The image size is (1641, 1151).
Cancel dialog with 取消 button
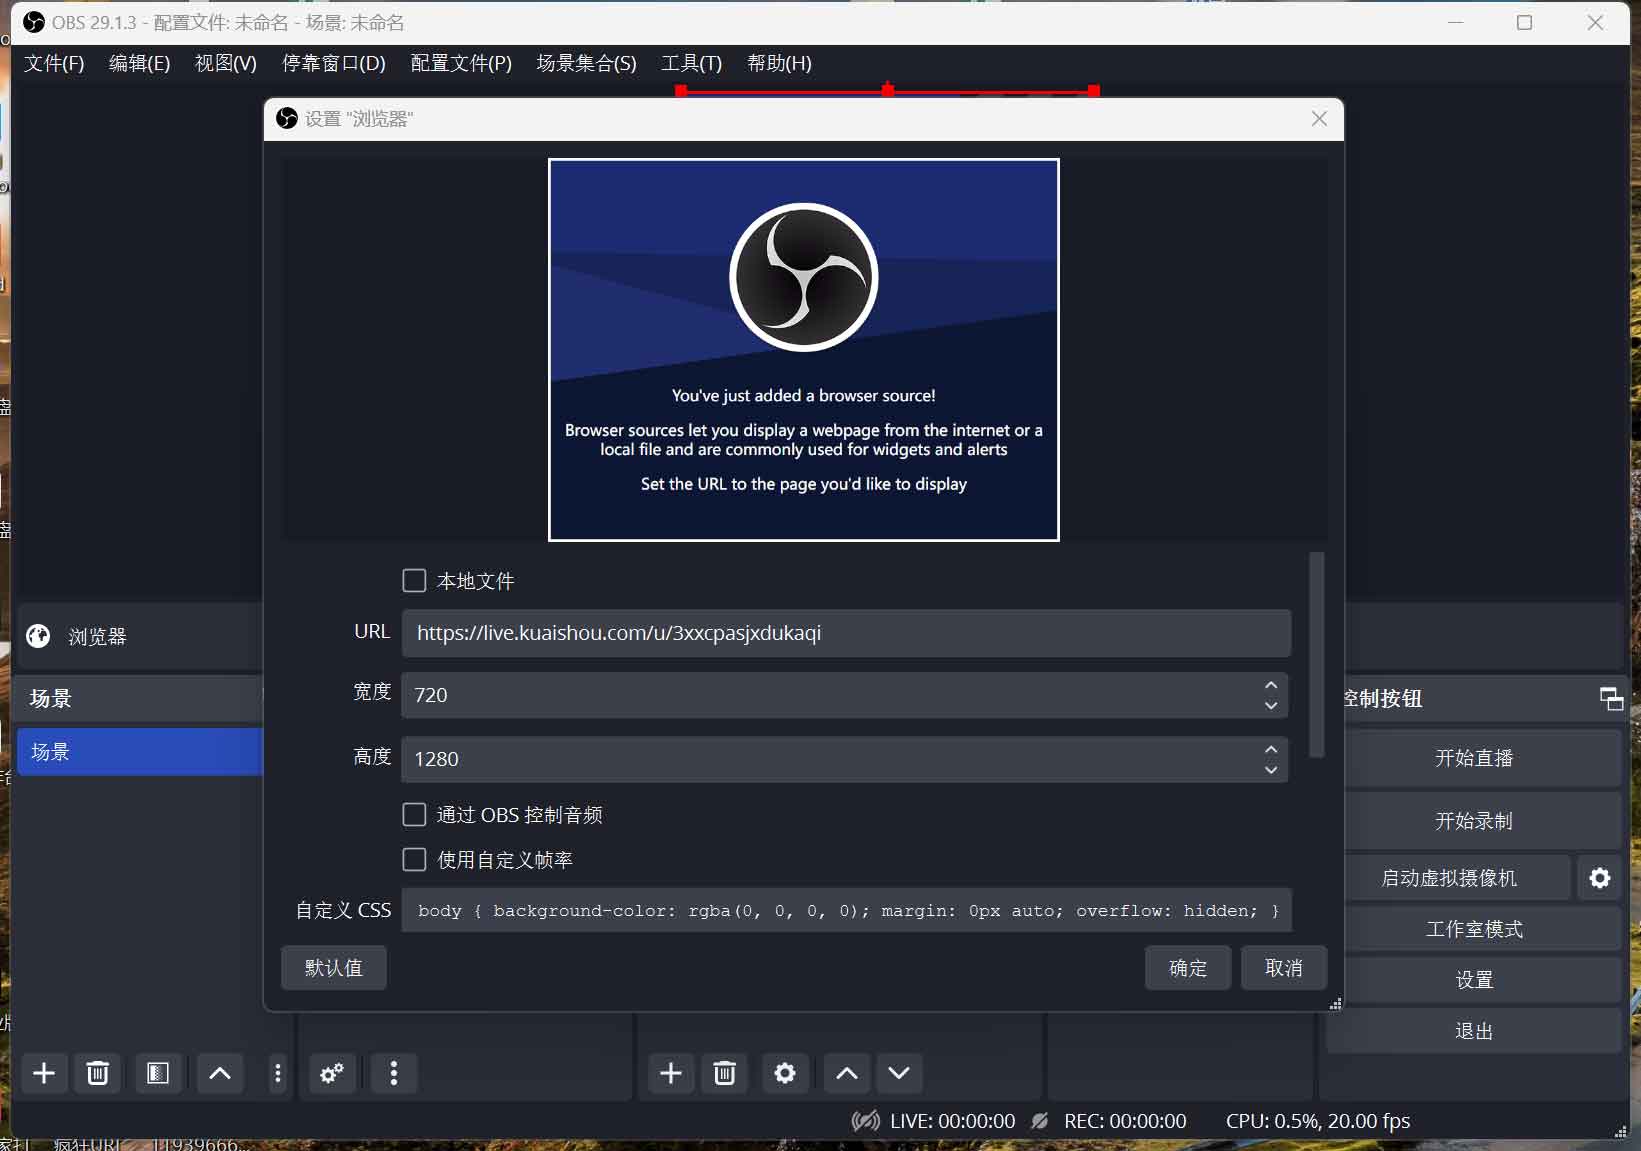(1284, 968)
